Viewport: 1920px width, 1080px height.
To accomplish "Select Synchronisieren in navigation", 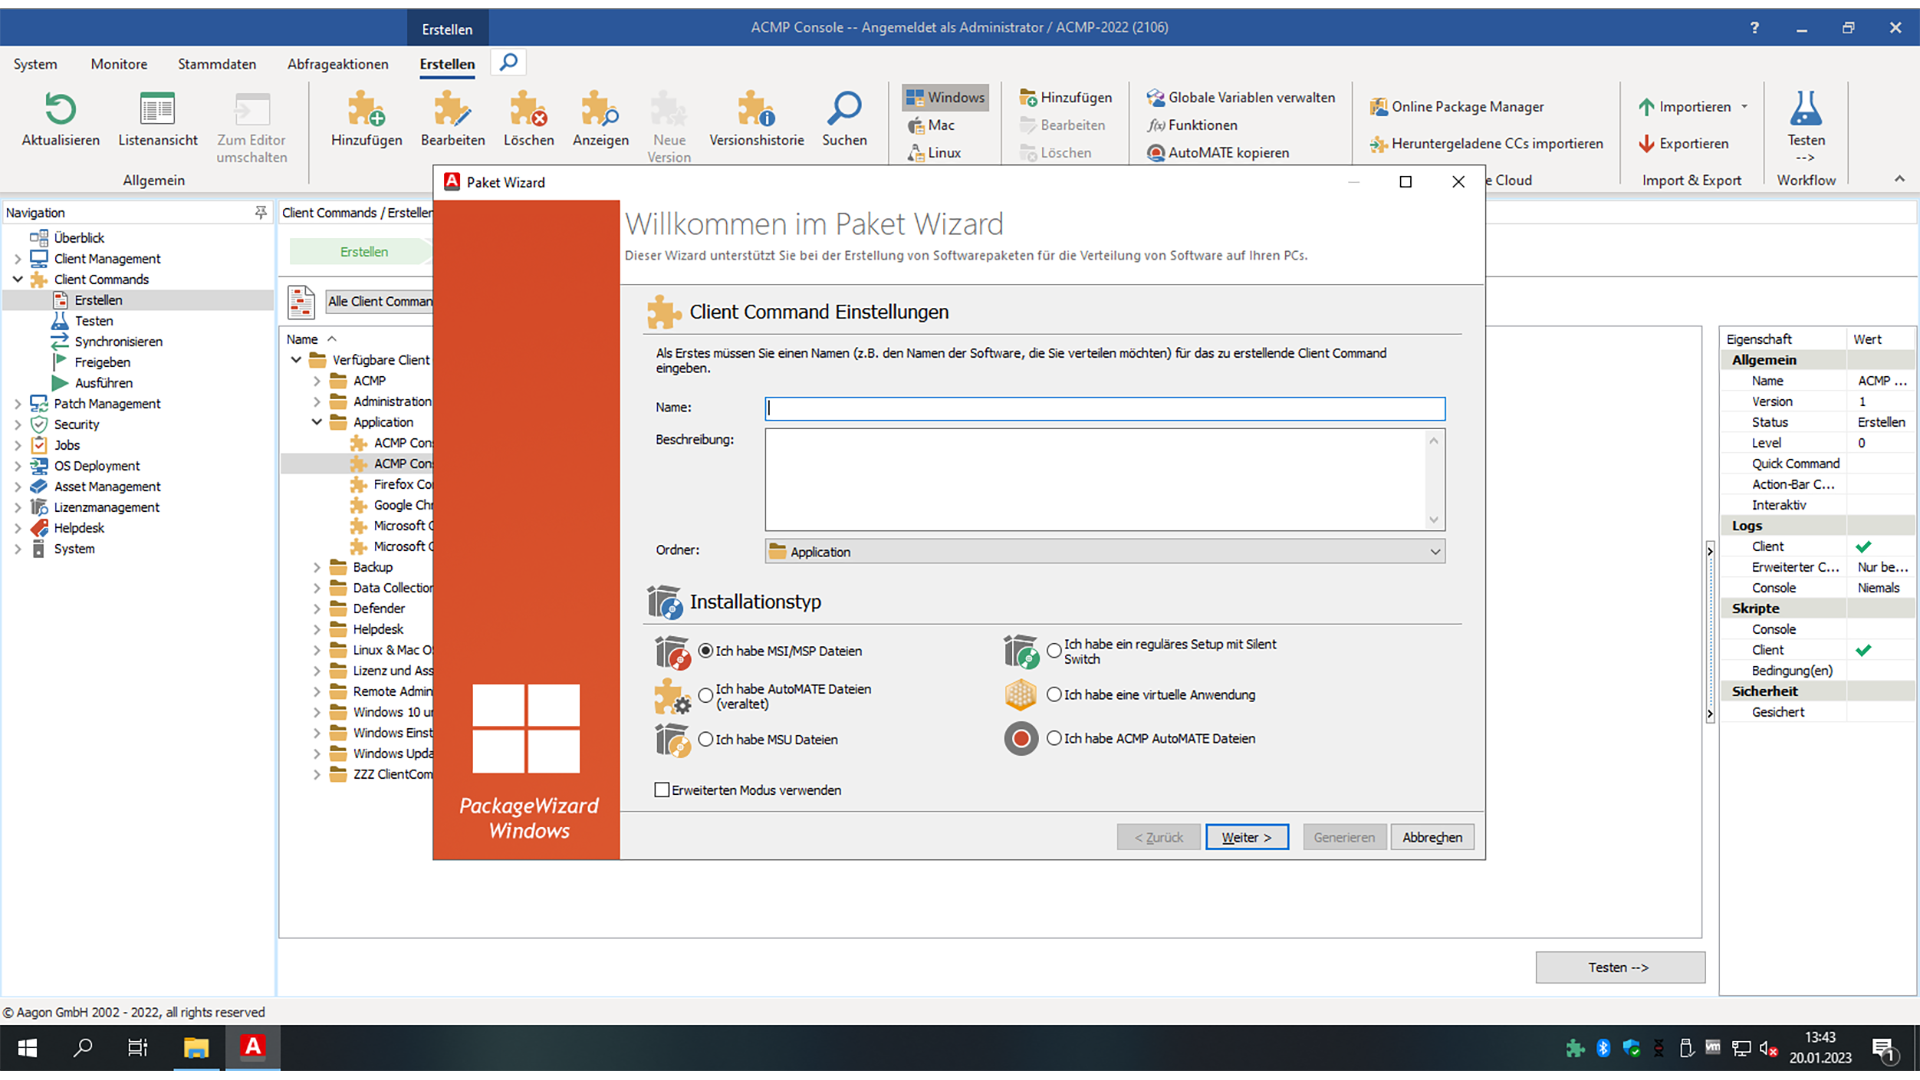I will pos(118,342).
